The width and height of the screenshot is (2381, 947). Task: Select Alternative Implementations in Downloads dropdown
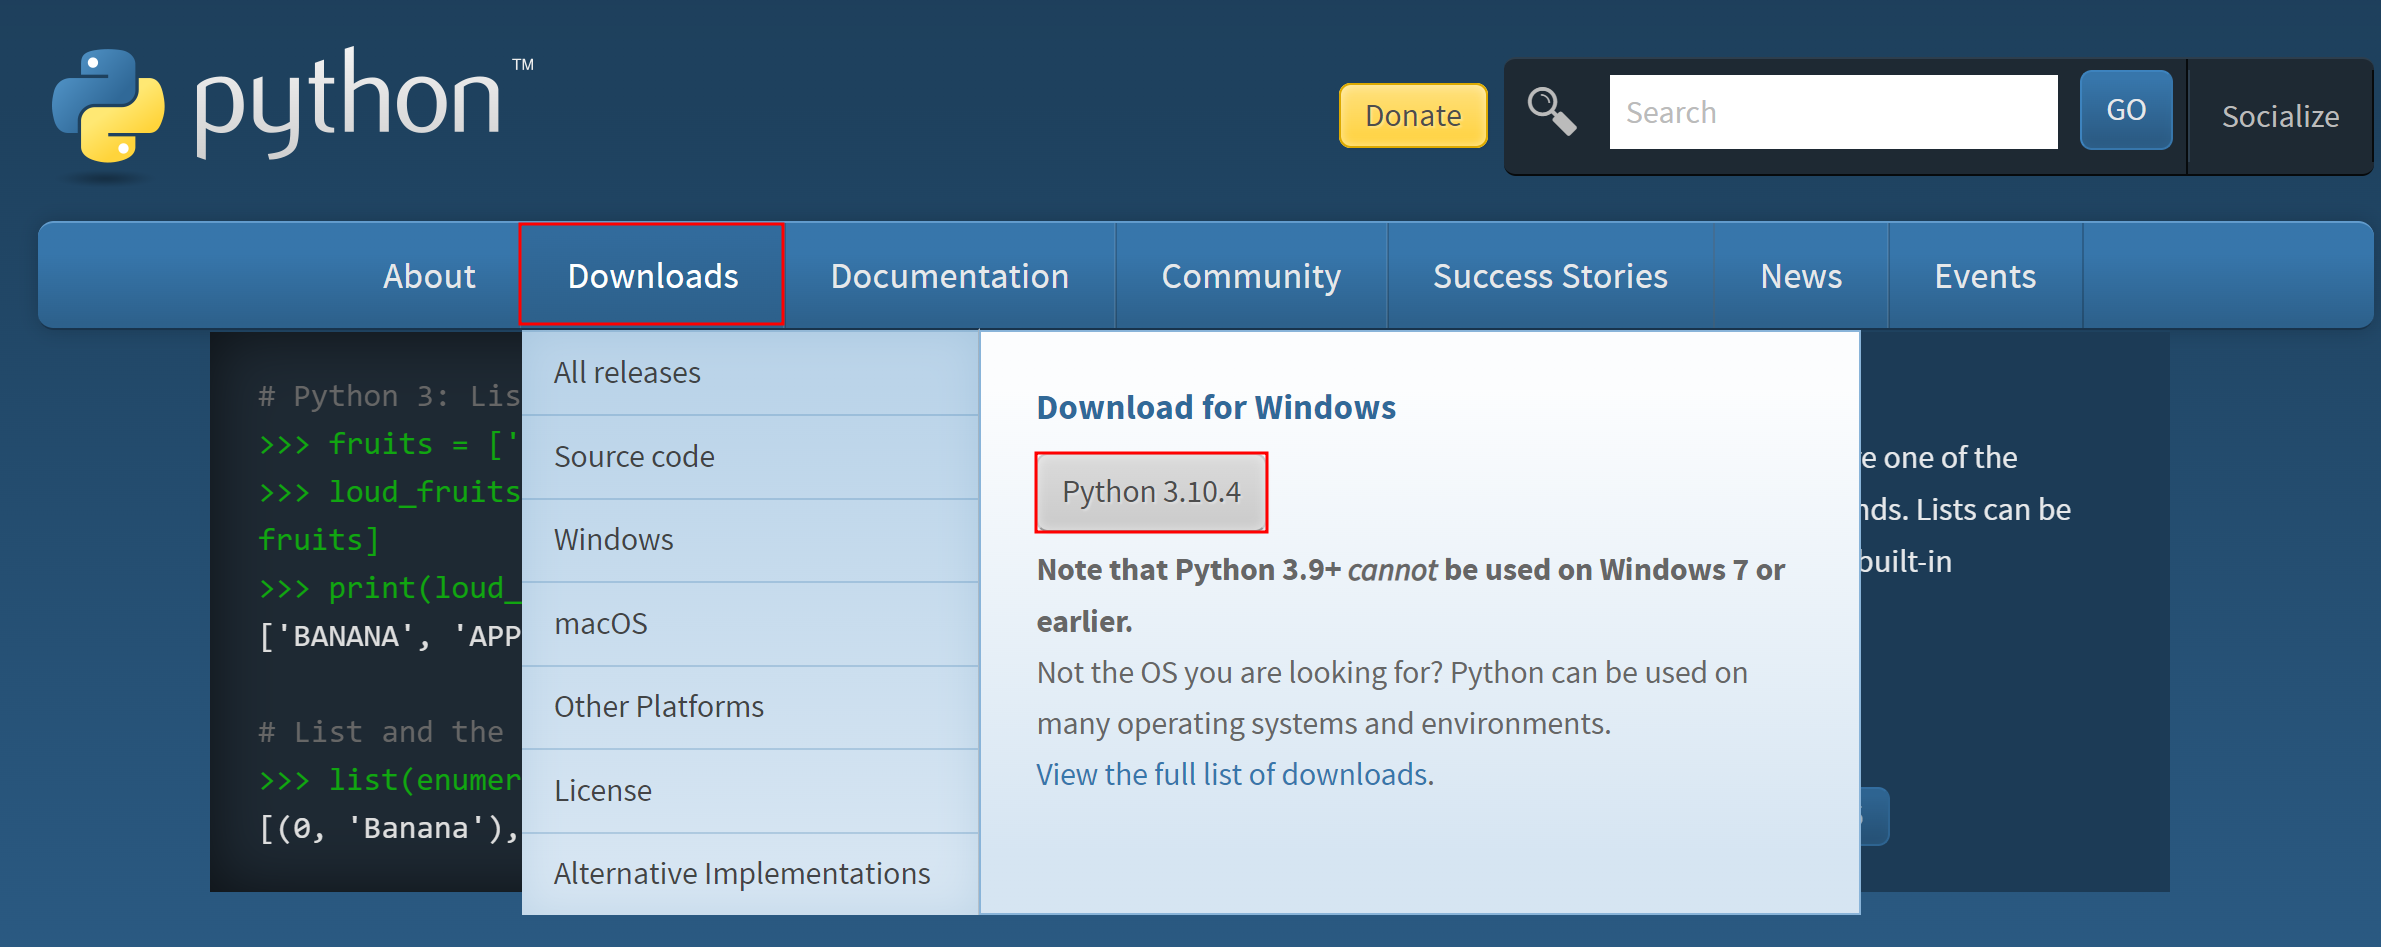pos(750,874)
